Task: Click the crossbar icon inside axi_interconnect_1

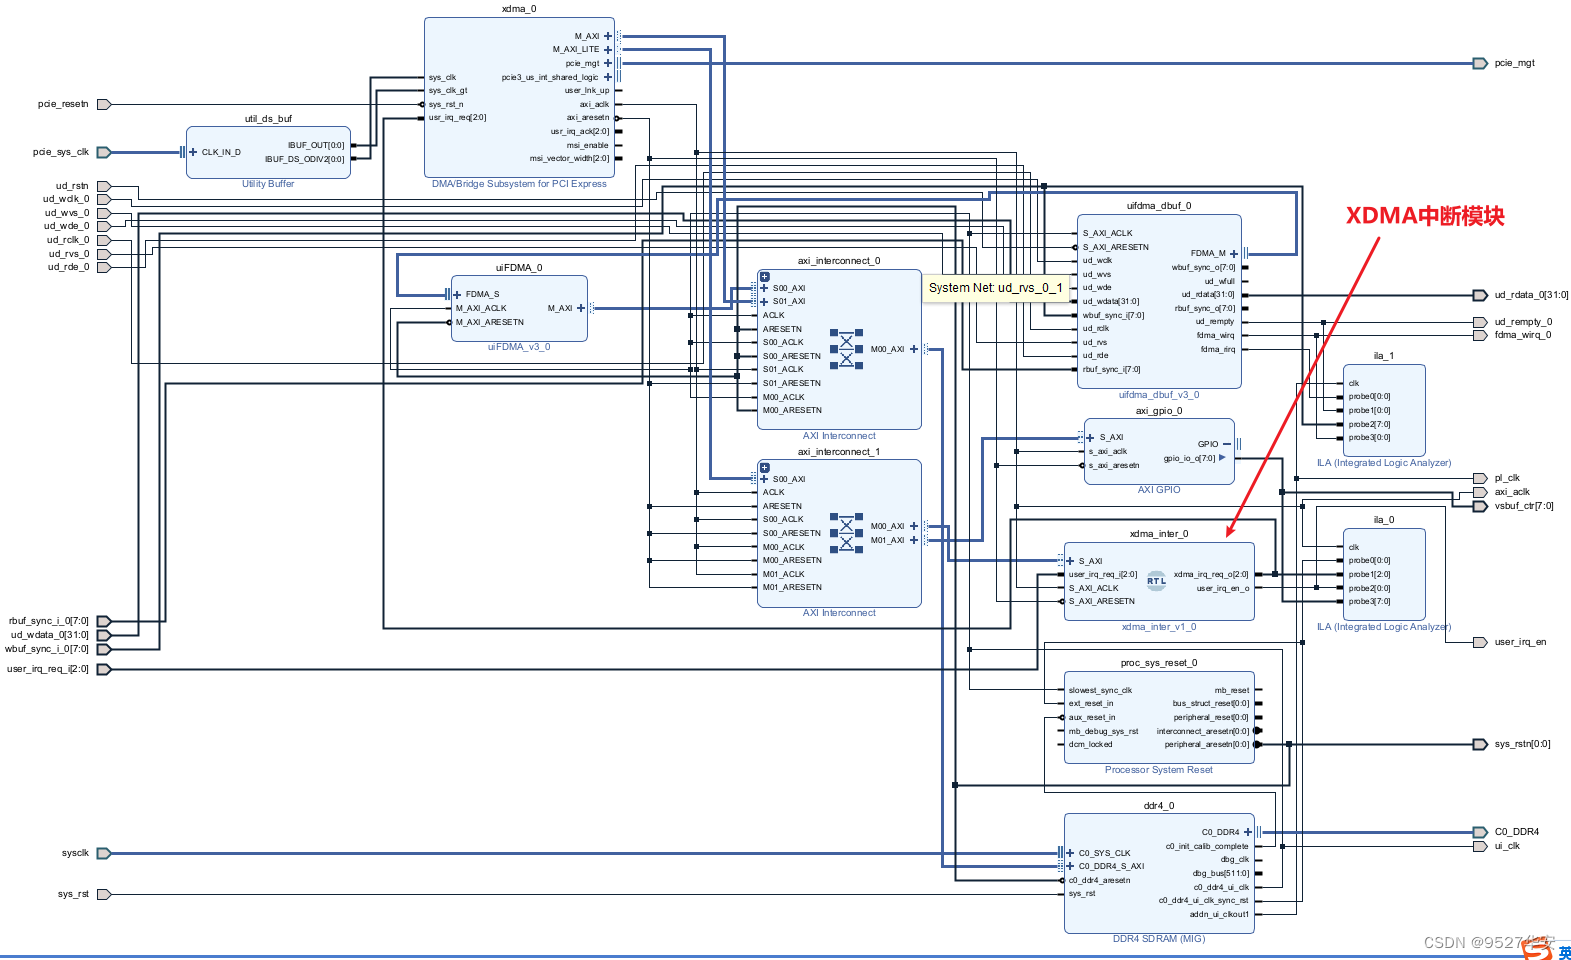Action: [846, 532]
